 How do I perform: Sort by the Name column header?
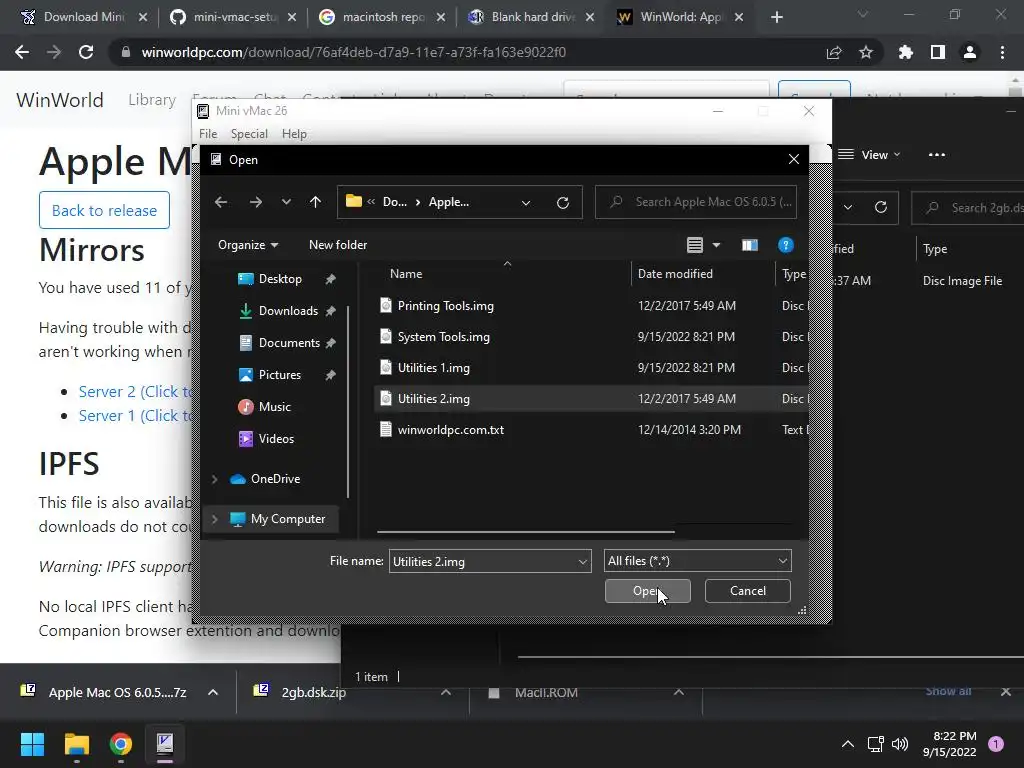(x=406, y=274)
